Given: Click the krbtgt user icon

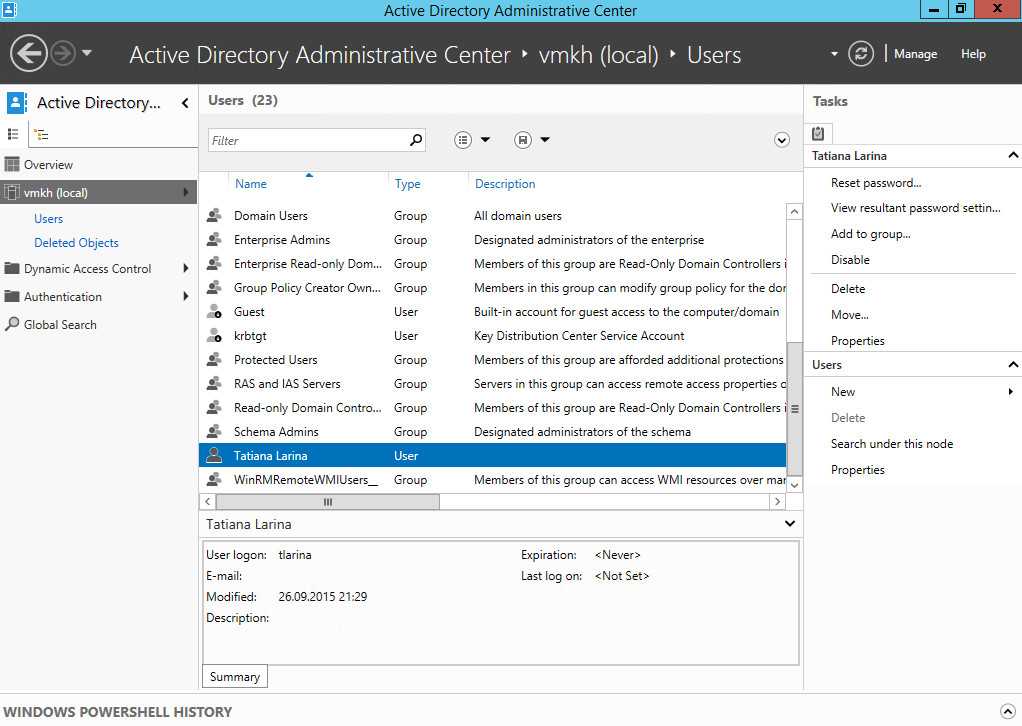Looking at the screenshot, I should (x=214, y=336).
